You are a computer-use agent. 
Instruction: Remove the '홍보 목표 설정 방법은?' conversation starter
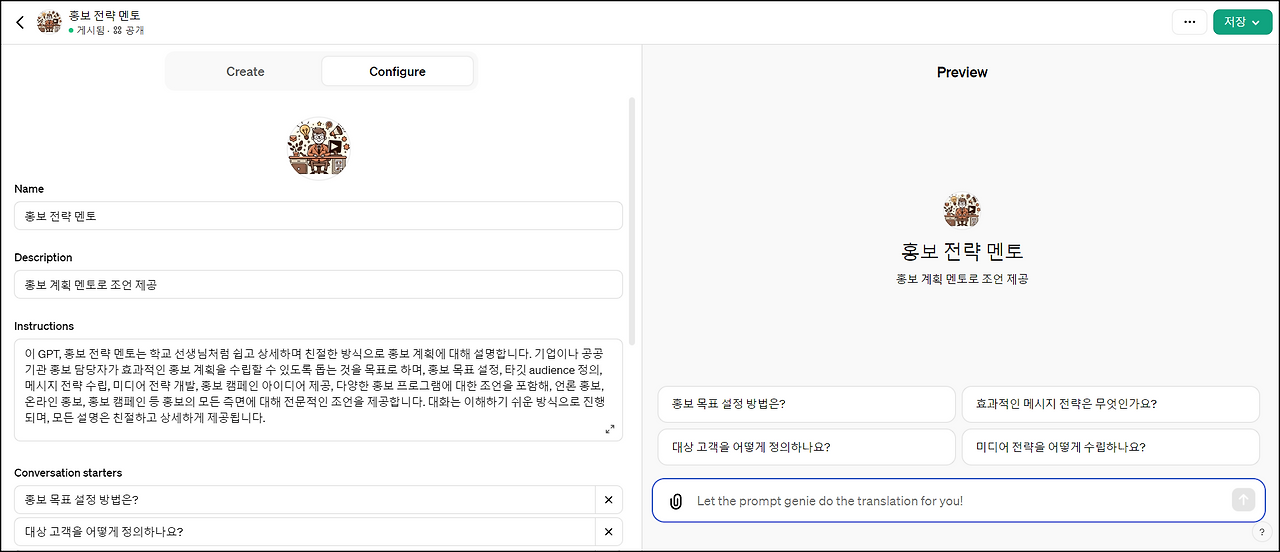click(x=608, y=500)
